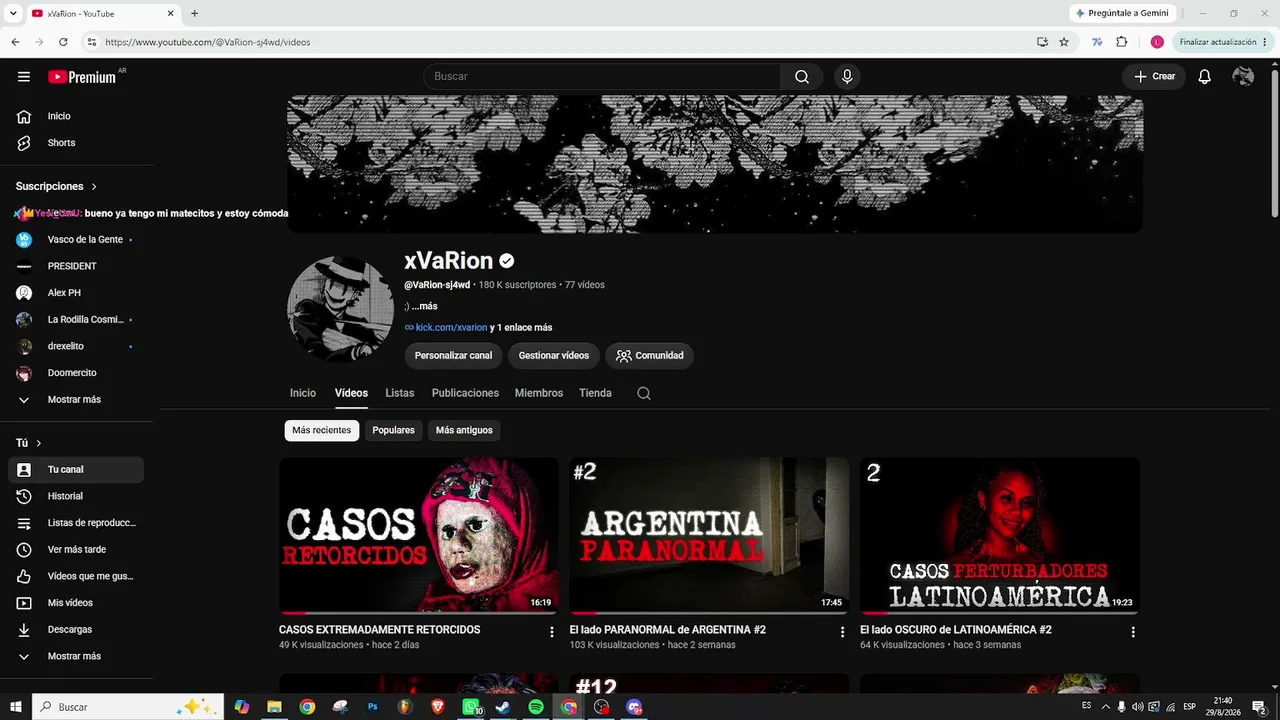Open Ver más tarde playlist
1280x720 pixels.
pyautogui.click(x=76, y=549)
